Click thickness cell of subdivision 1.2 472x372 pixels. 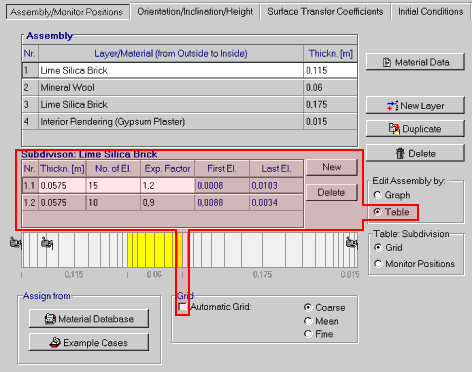tap(62, 203)
